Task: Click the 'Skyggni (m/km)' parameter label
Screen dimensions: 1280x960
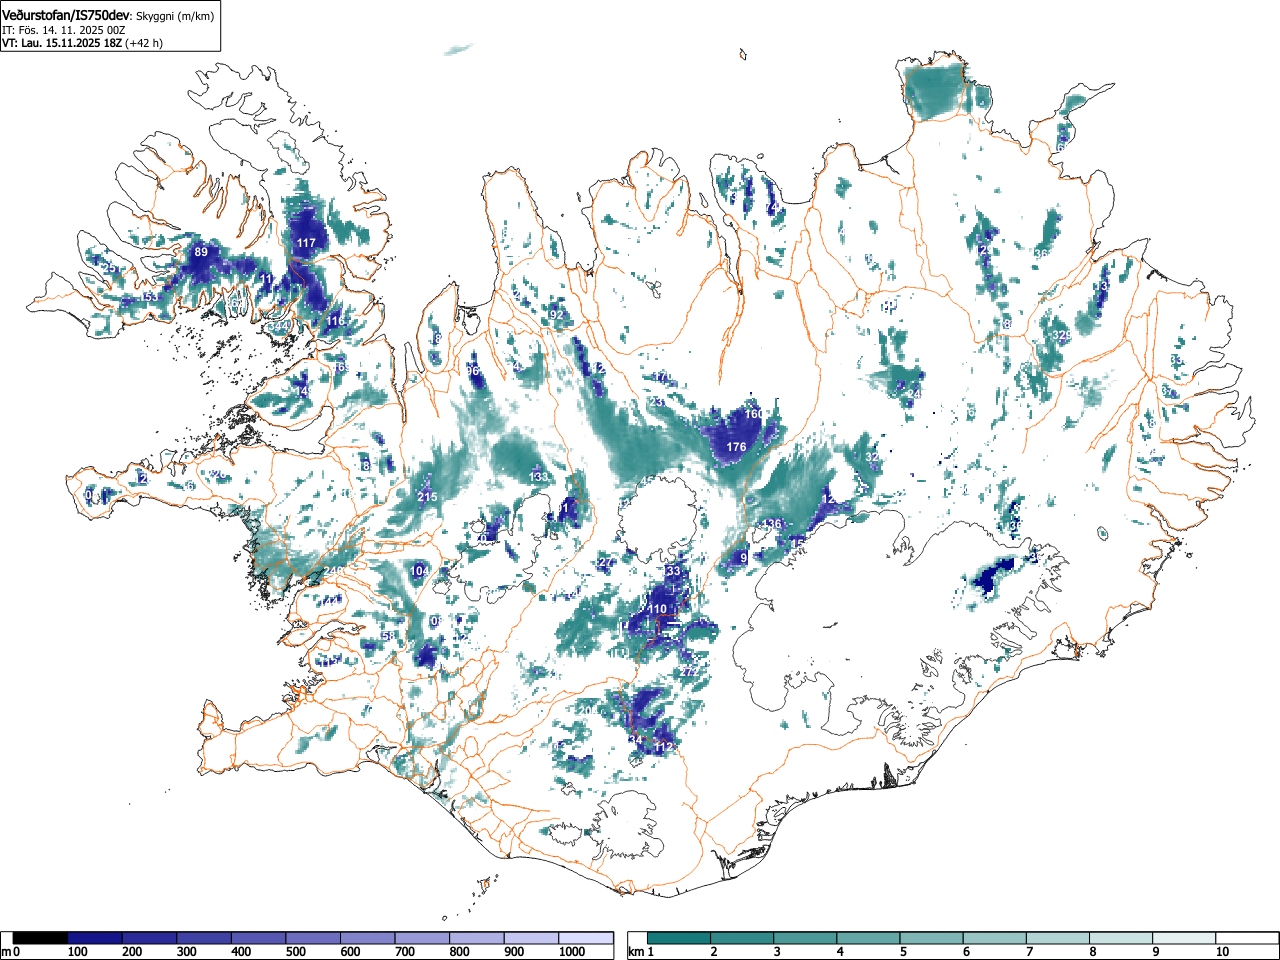Action: click(x=174, y=16)
